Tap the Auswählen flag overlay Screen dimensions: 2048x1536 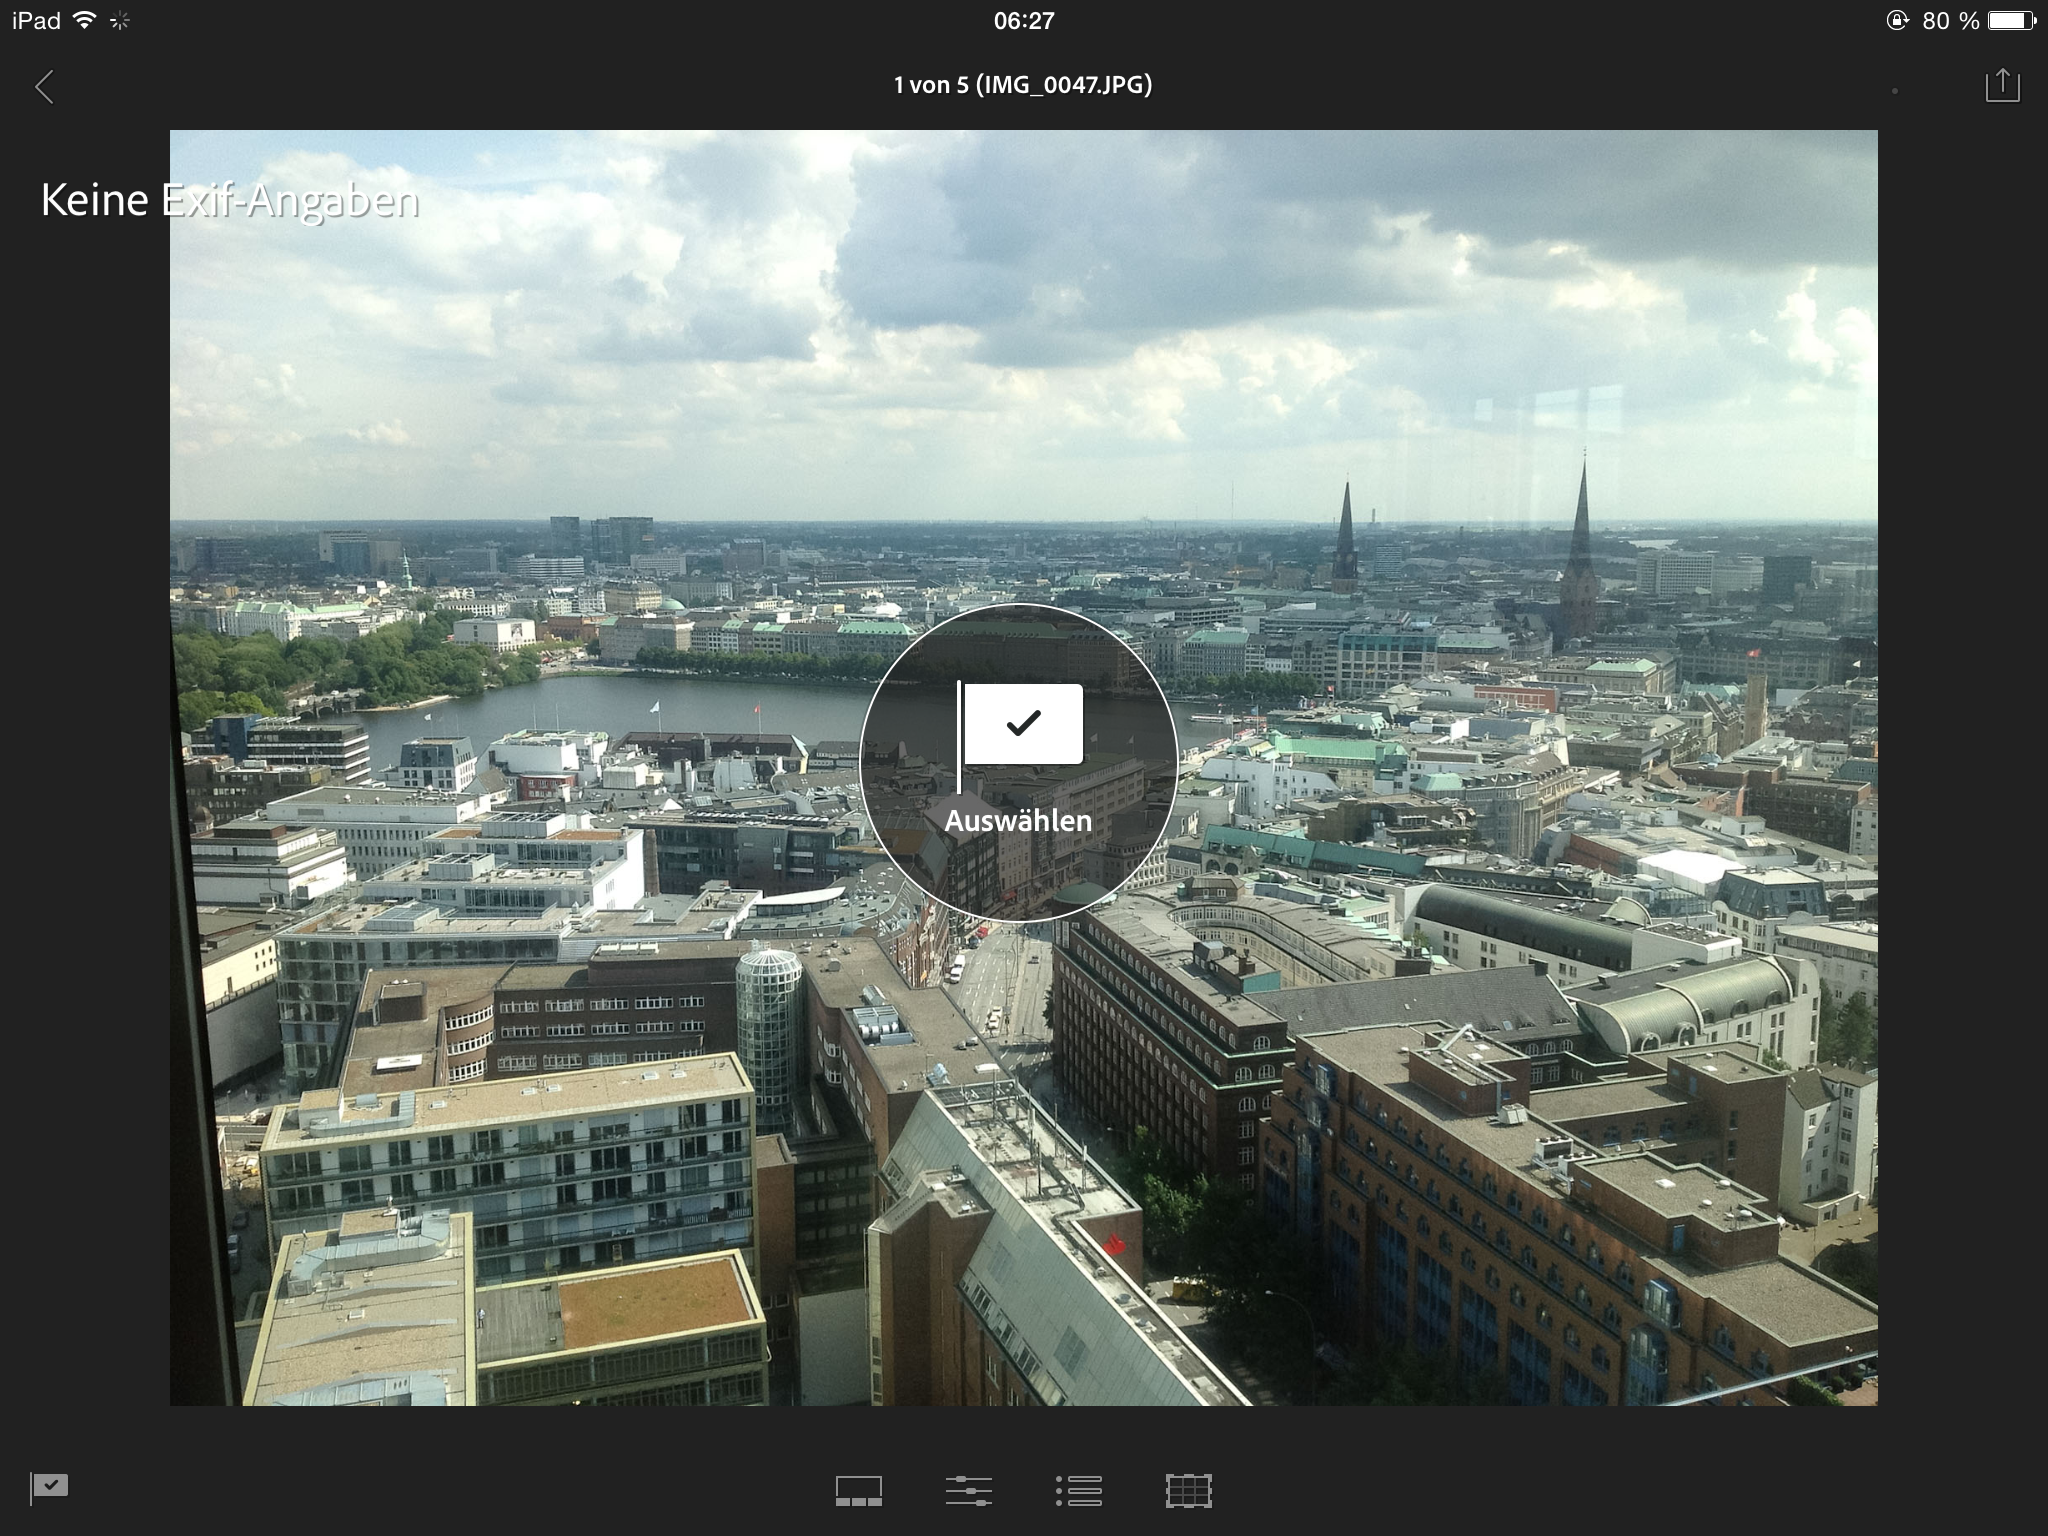coord(1018,762)
